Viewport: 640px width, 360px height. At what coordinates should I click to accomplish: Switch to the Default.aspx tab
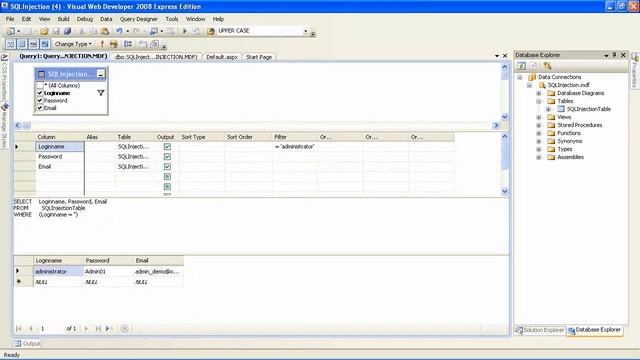pyautogui.click(x=222, y=57)
